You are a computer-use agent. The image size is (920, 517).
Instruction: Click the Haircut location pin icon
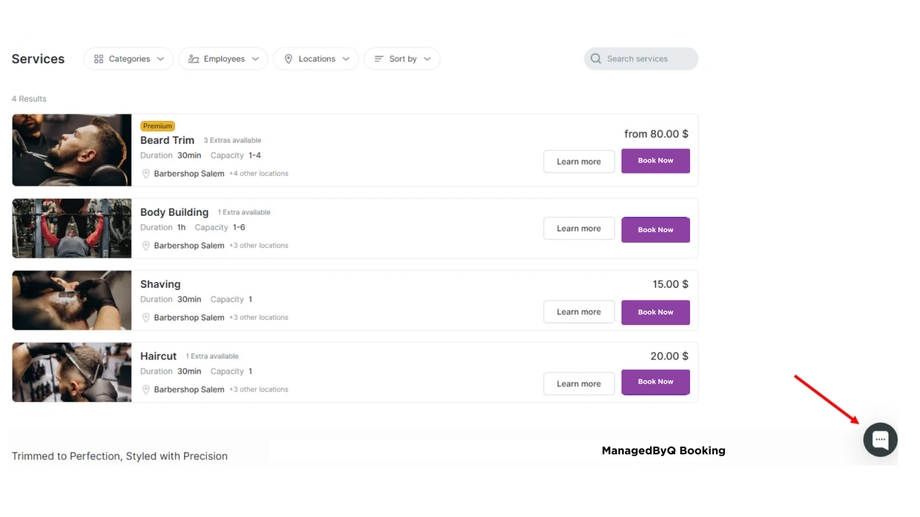point(146,390)
